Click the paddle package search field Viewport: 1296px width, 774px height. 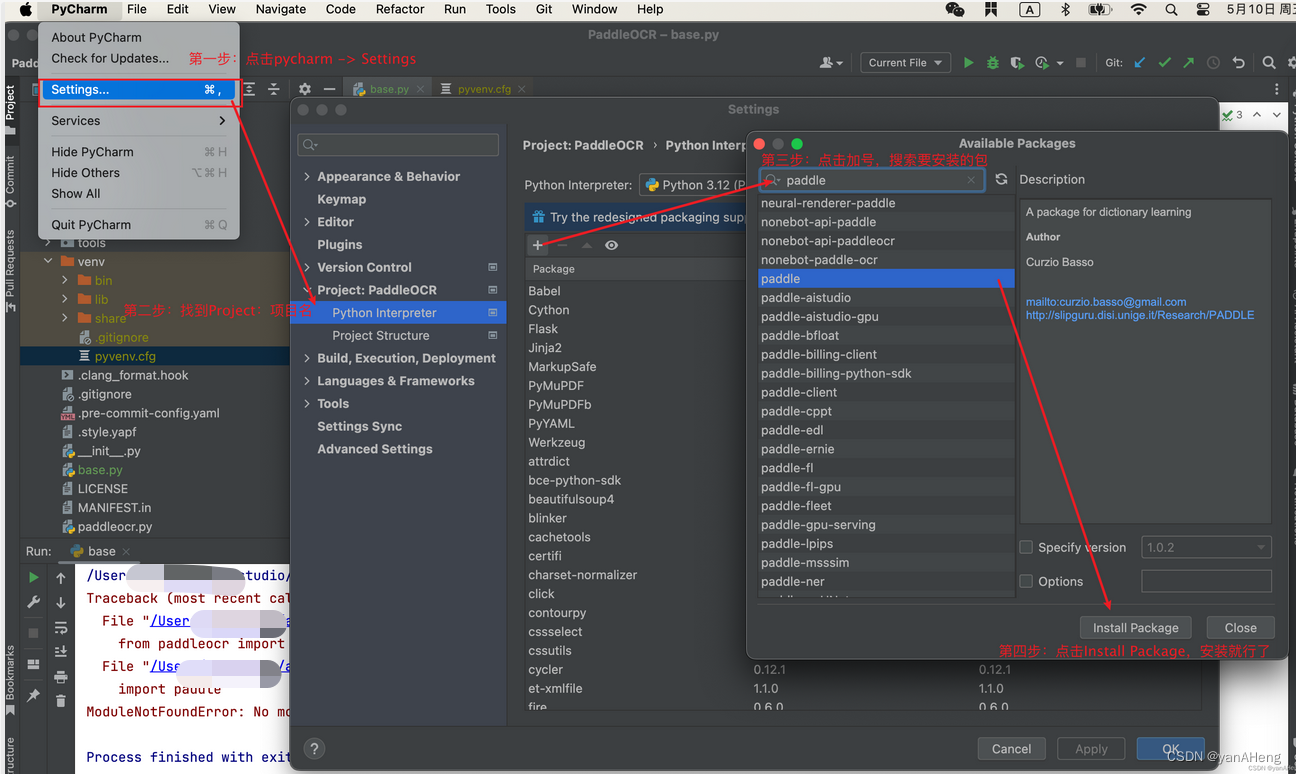(871, 180)
